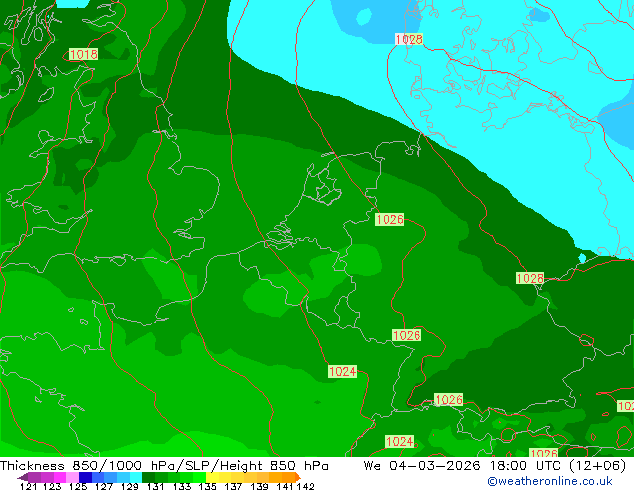Select the bright yellow legend swatch
The width and height of the screenshot is (634, 490).
pyautogui.click(x=213, y=477)
